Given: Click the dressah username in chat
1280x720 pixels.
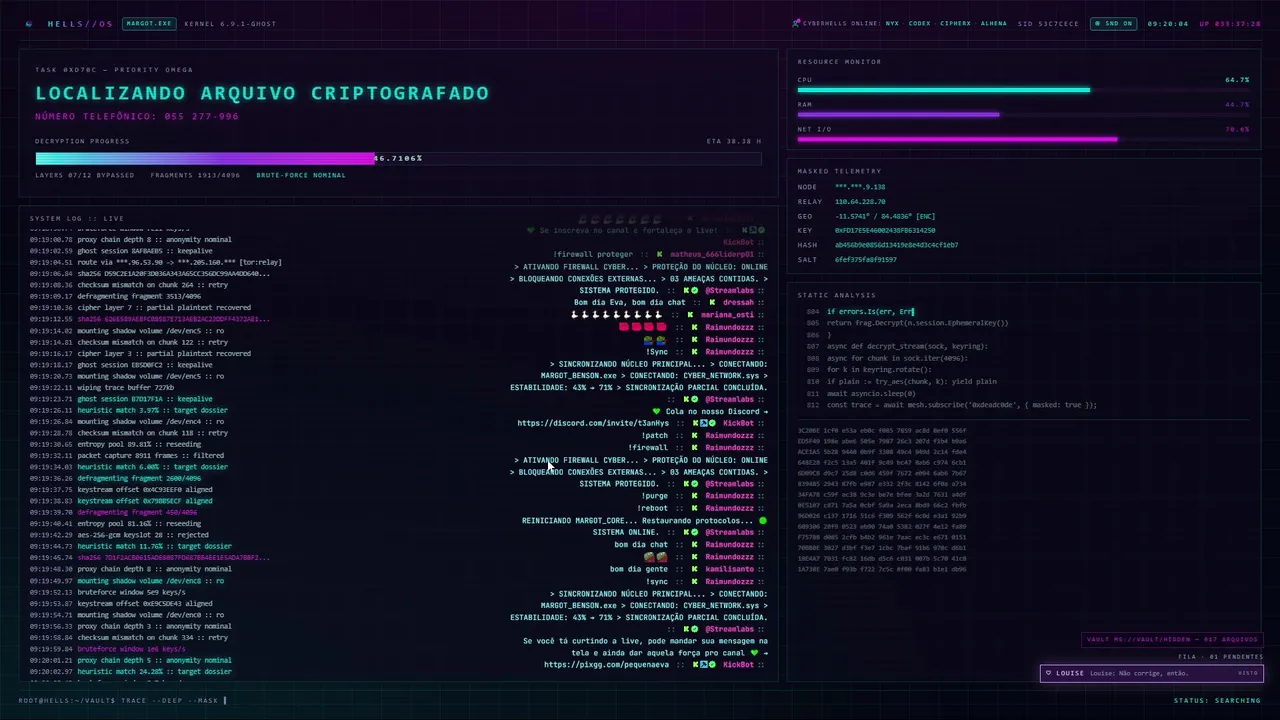Looking at the screenshot, I should (x=738, y=302).
